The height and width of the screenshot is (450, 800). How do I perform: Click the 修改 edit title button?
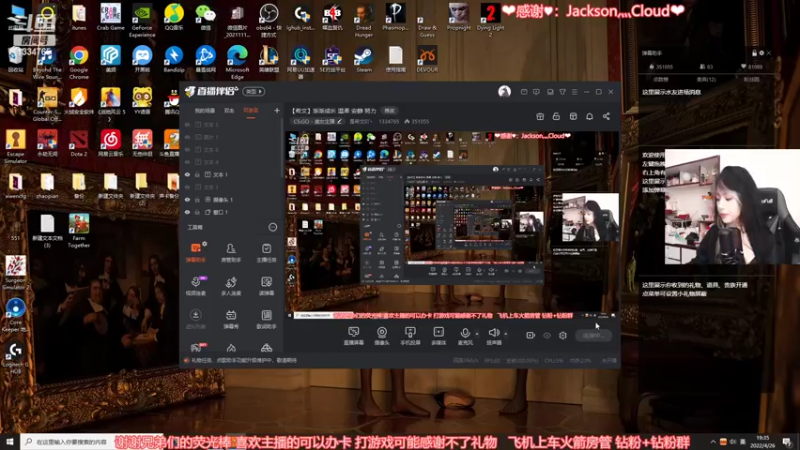tap(389, 110)
